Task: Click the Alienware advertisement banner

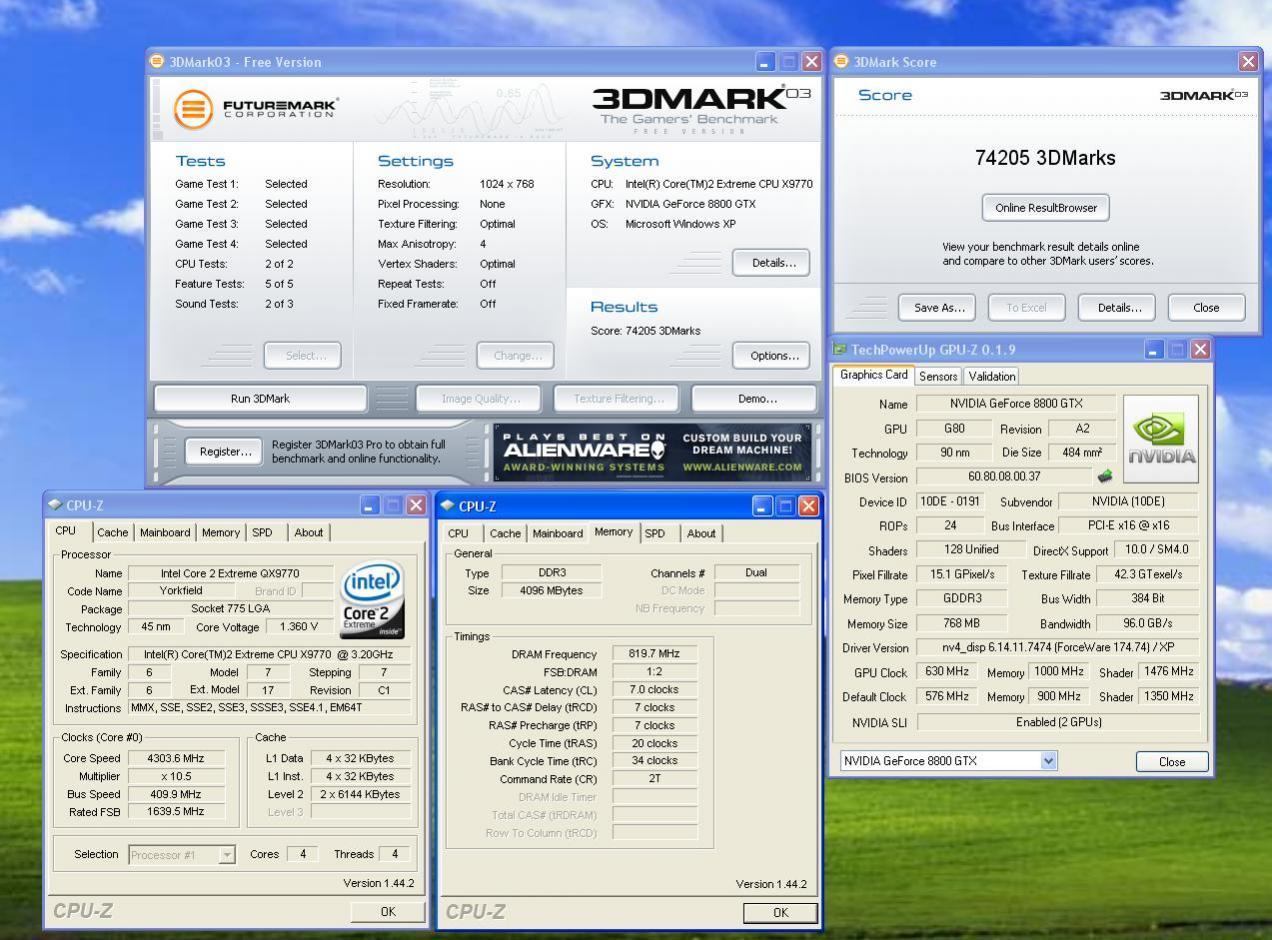Action: pyautogui.click(x=653, y=453)
